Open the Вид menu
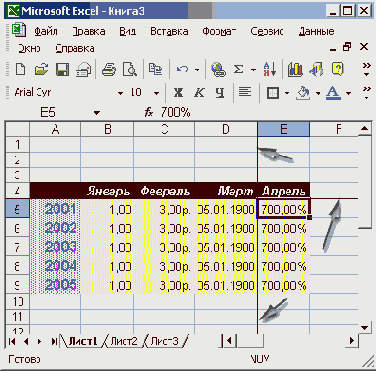This screenshot has width=376, height=371. click(x=127, y=31)
